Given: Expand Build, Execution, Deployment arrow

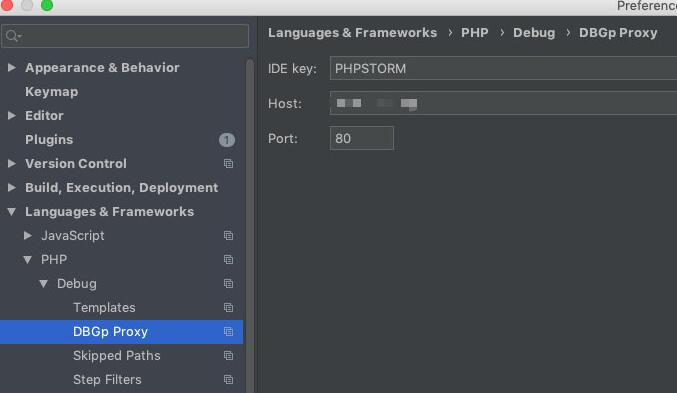Looking at the screenshot, I should point(12,187).
